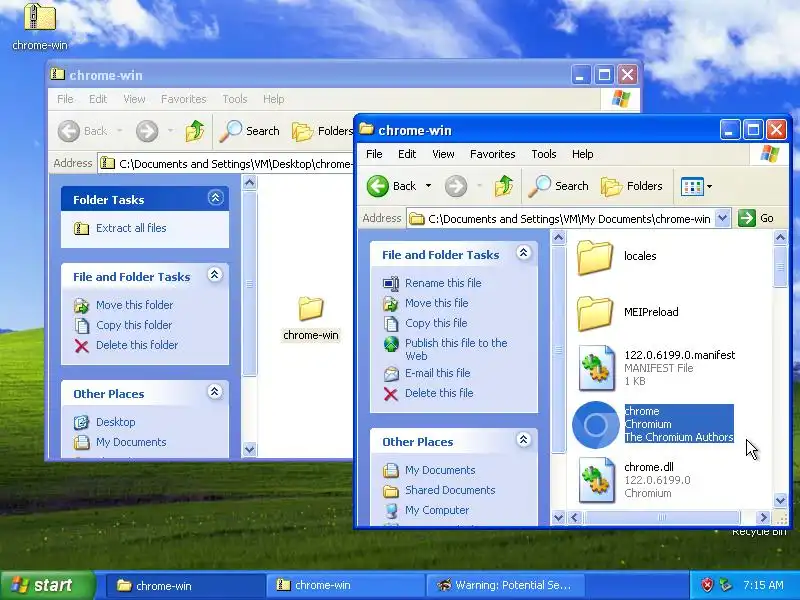Click the green Back arrow in front window
This screenshot has height=600, width=800.
click(378, 186)
